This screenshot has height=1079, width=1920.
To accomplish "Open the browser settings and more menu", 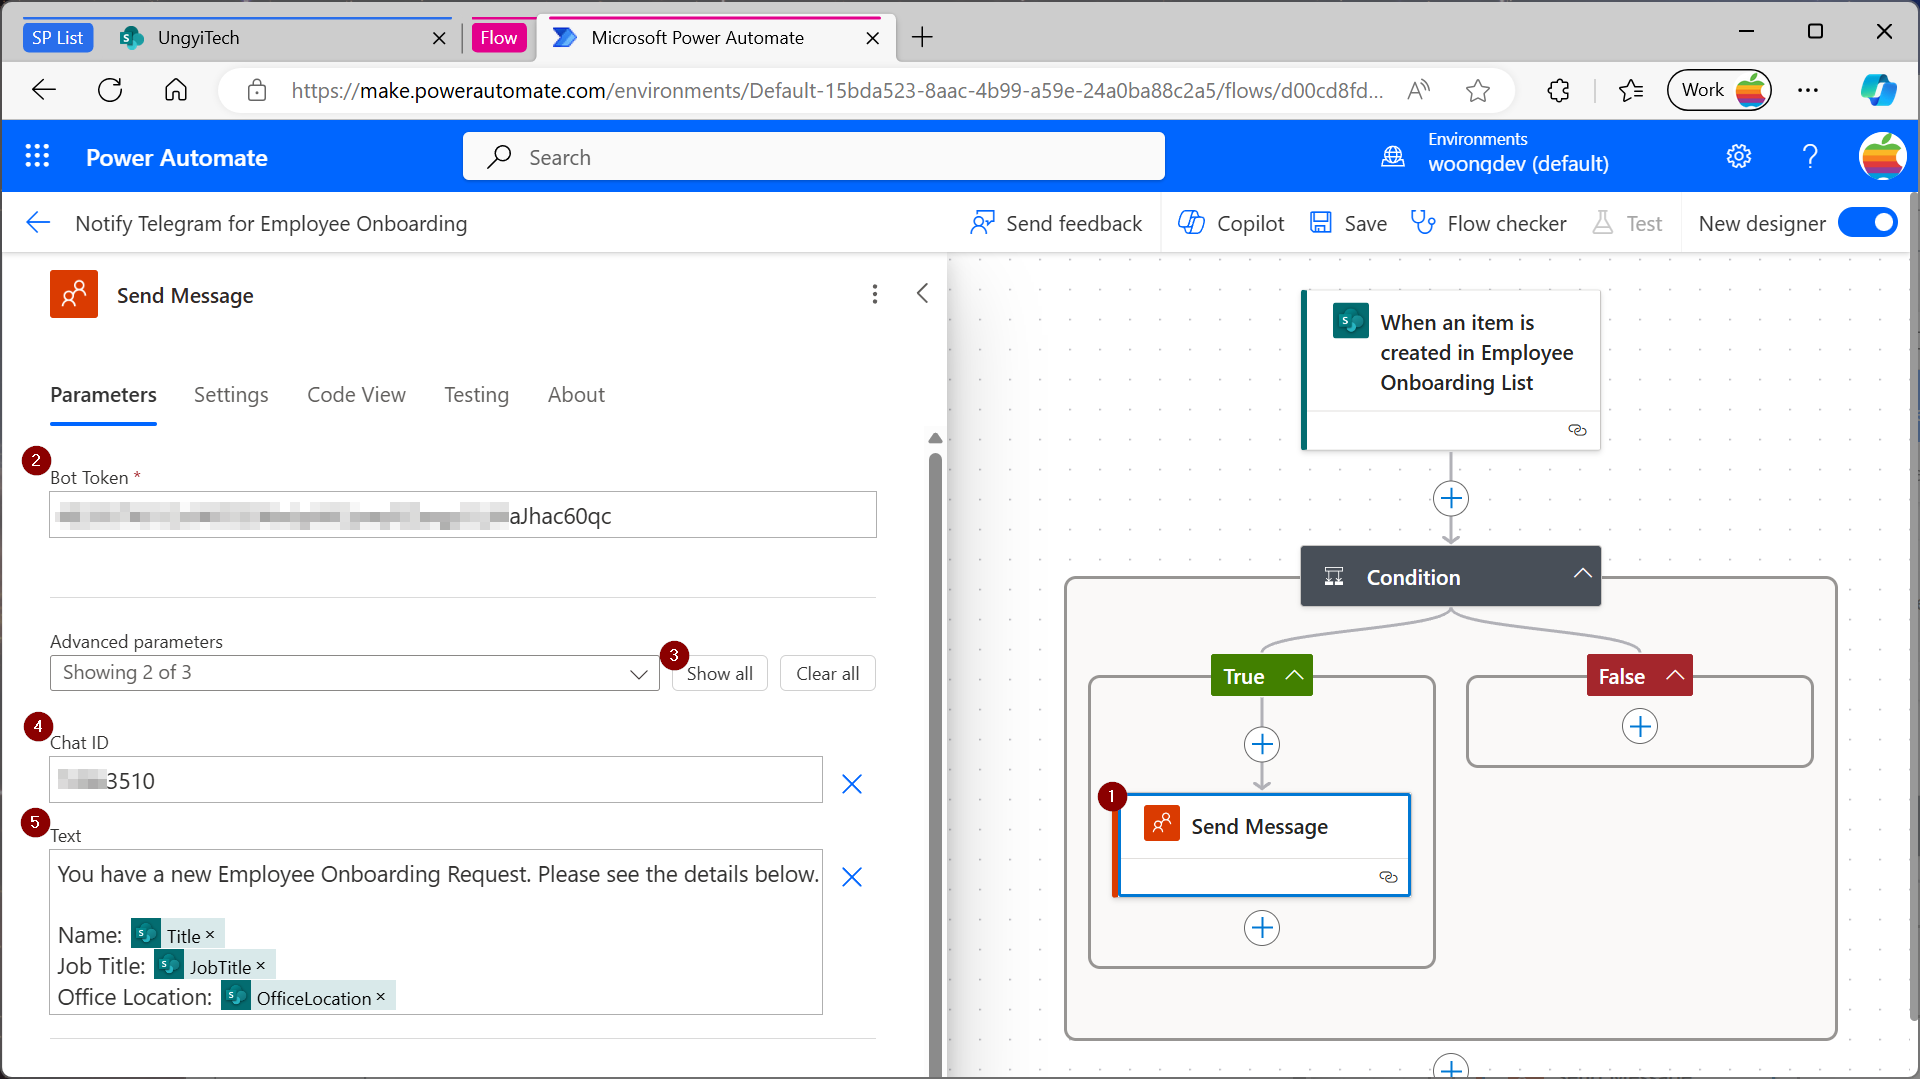I will click(1808, 90).
